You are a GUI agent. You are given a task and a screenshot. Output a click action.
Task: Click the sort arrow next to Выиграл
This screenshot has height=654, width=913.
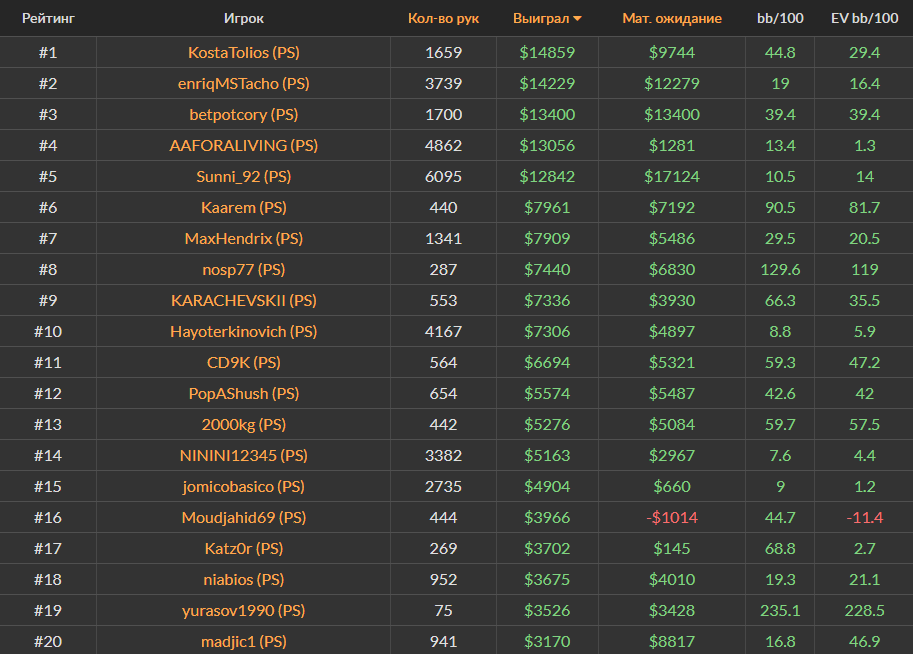pos(577,19)
